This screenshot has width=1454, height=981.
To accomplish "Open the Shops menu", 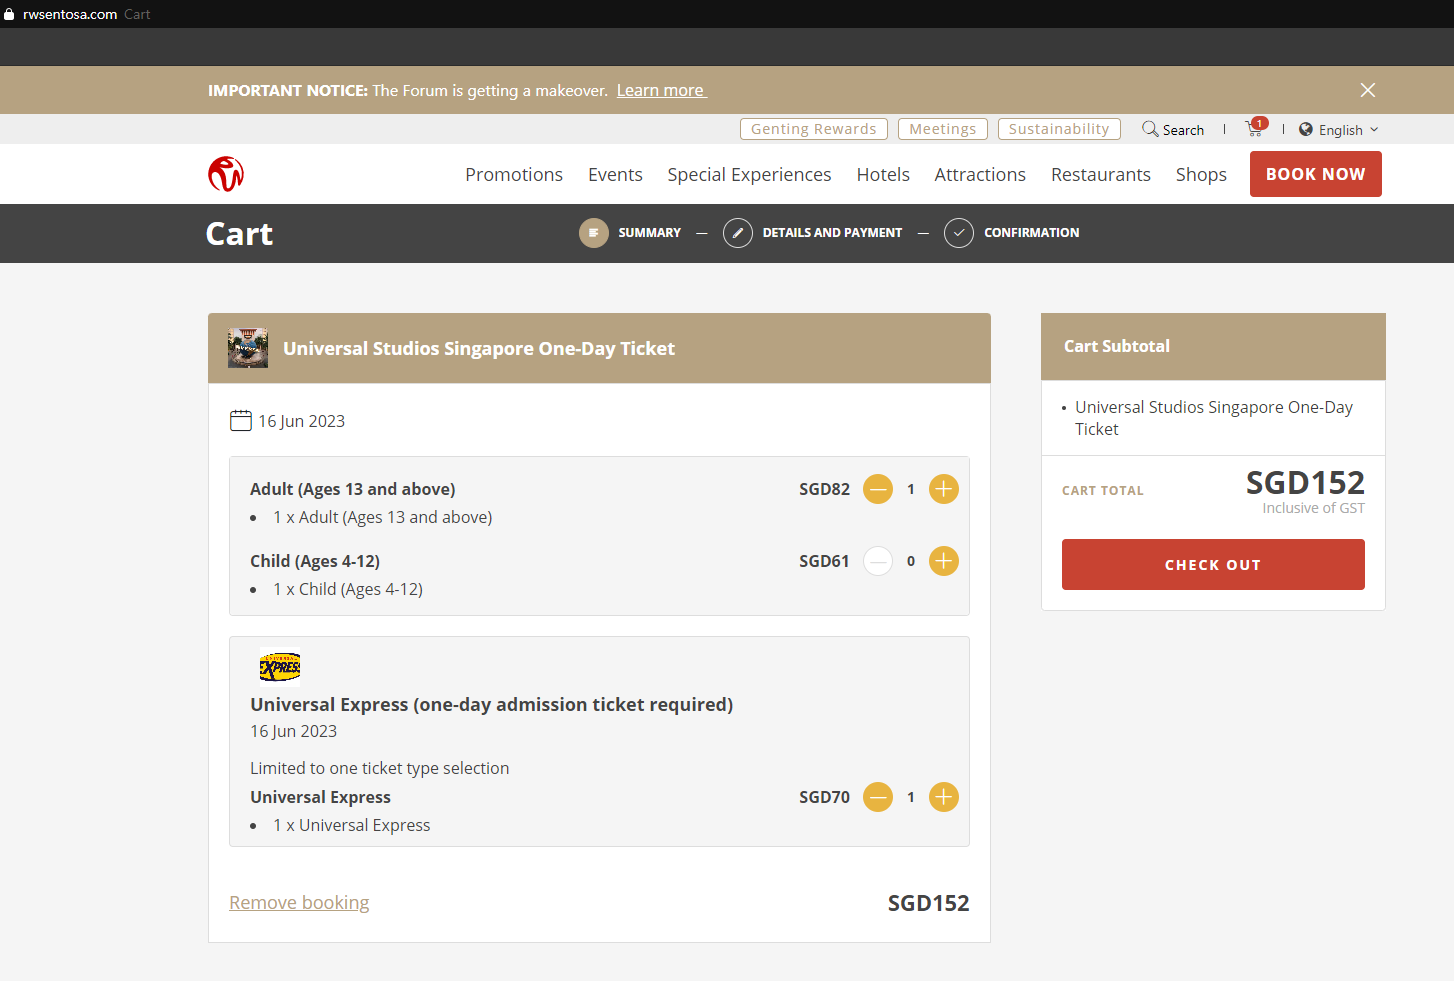I will [x=1201, y=174].
